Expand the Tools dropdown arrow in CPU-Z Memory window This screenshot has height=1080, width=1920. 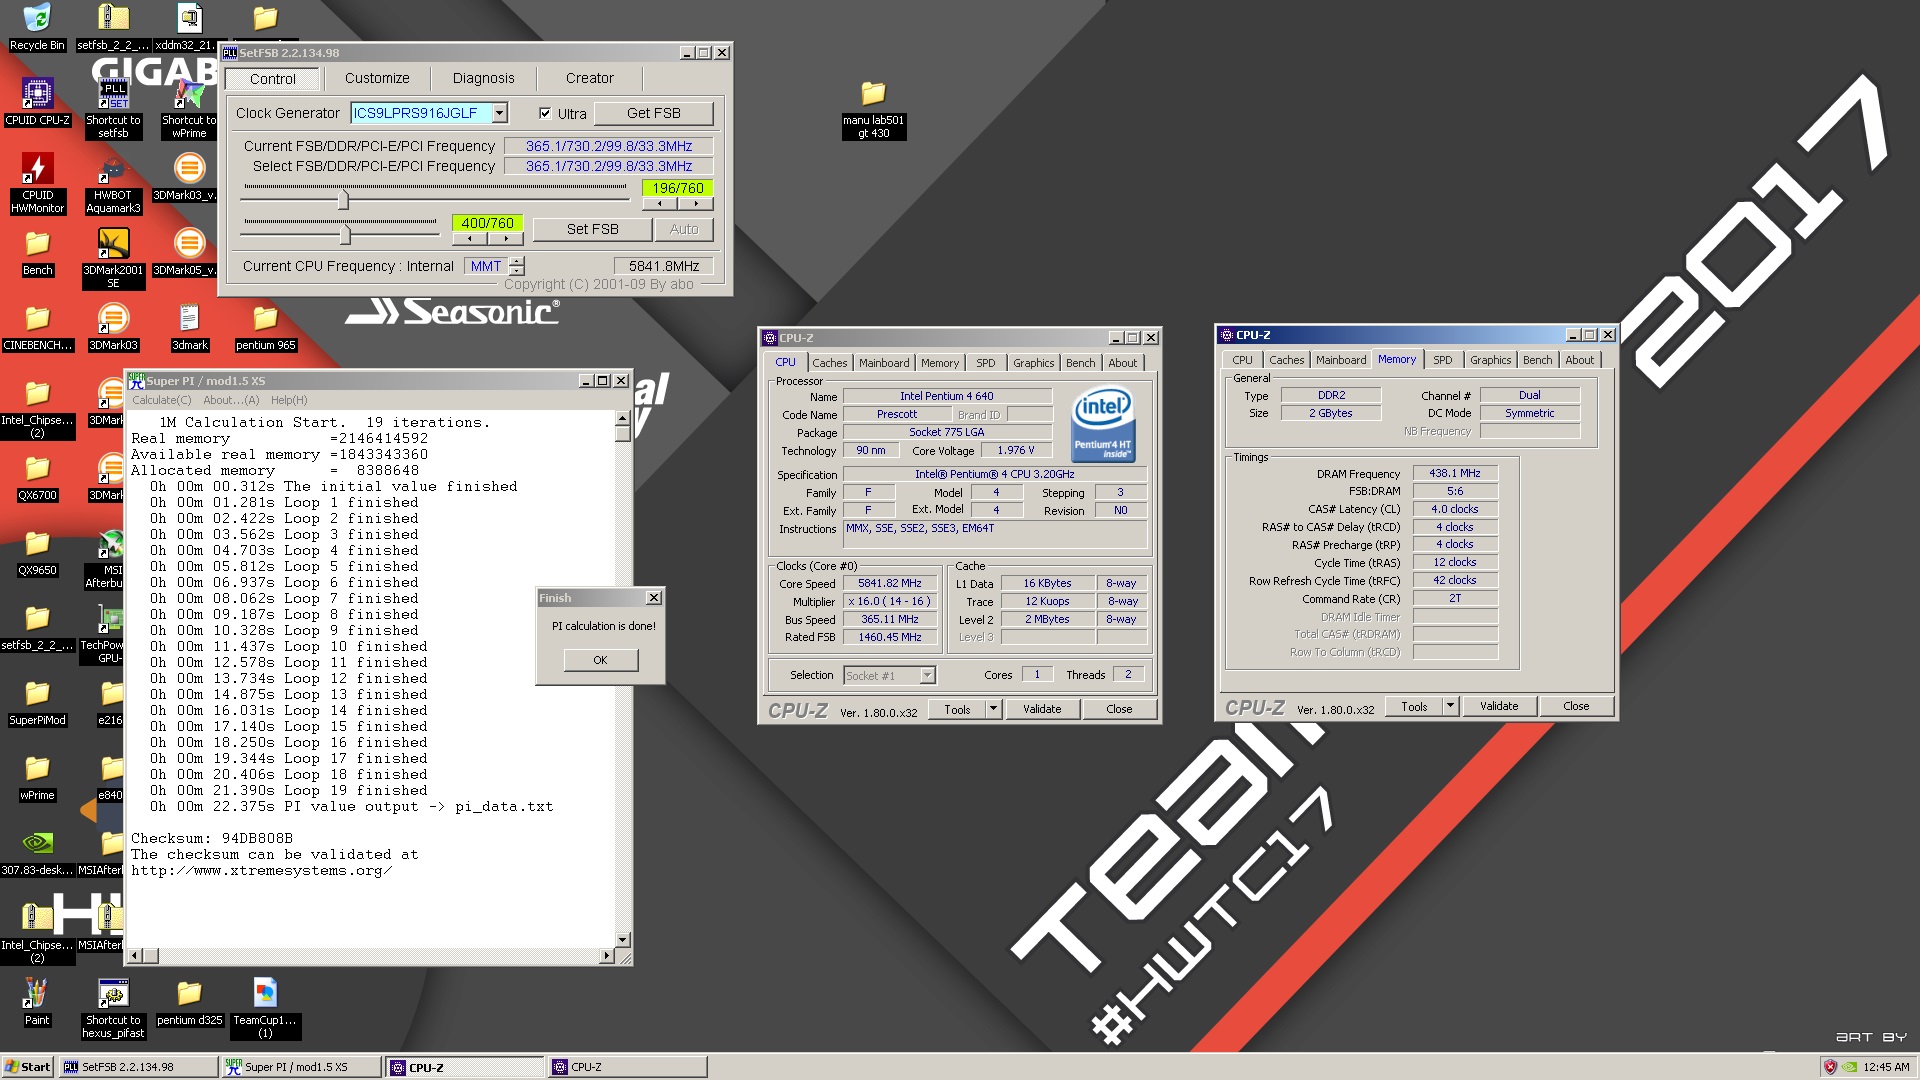[x=1450, y=706]
